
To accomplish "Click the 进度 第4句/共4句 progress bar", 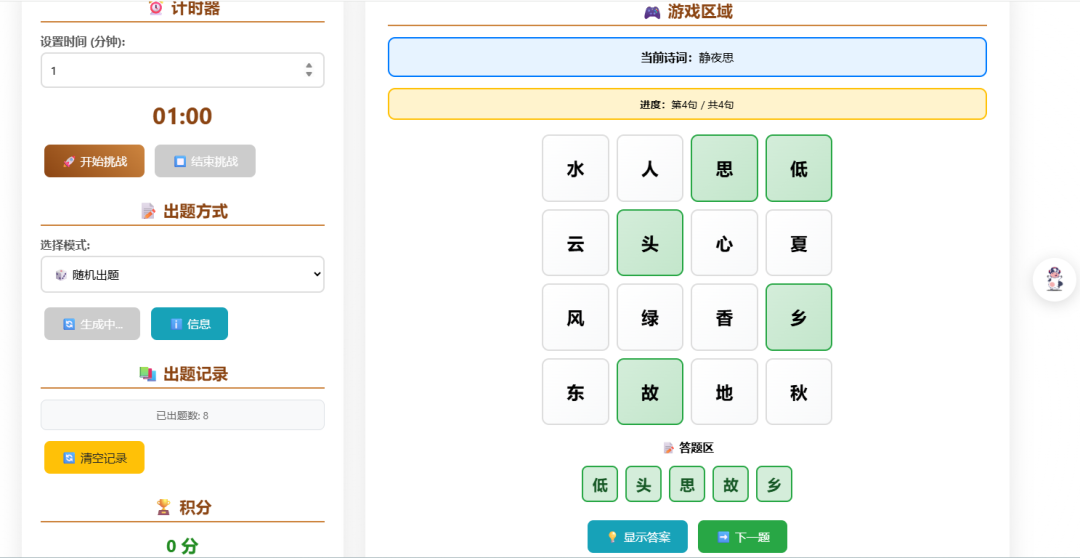I will tap(687, 104).
